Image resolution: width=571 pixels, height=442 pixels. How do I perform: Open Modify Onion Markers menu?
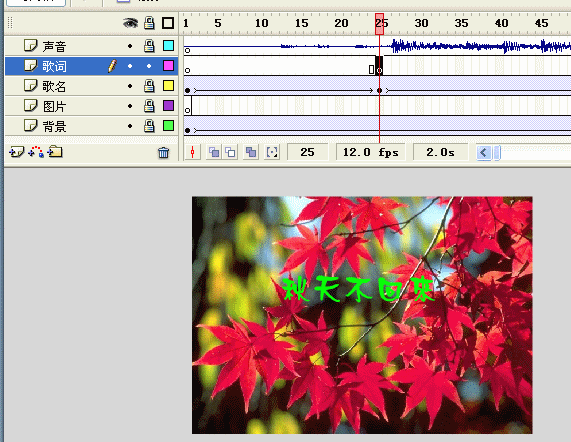click(272, 152)
